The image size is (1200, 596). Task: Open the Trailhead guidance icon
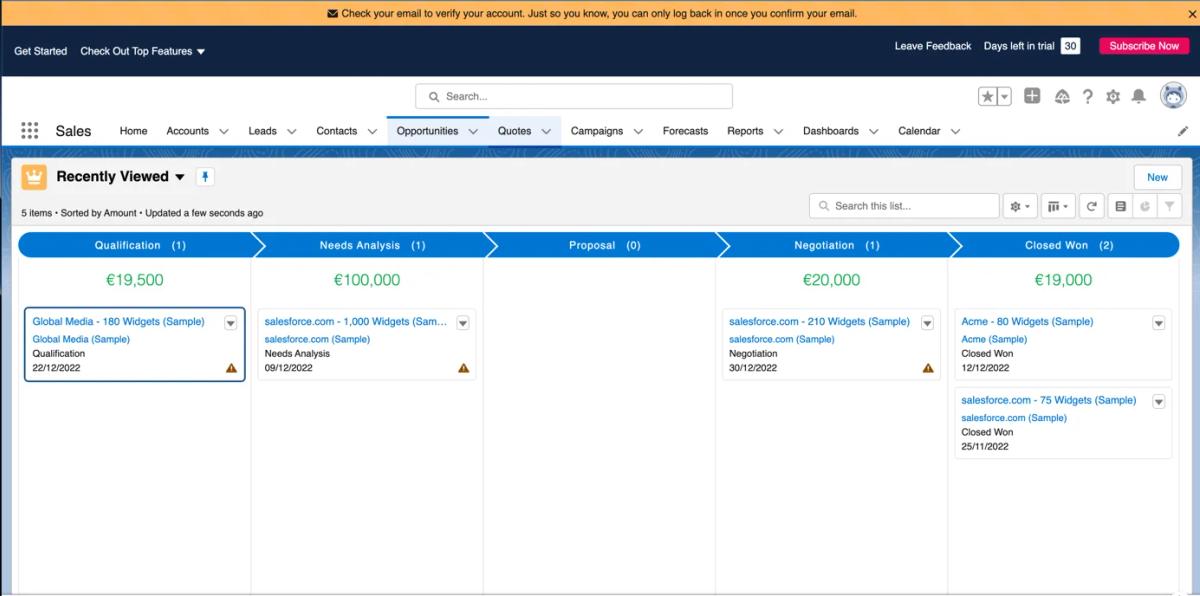pos(1062,96)
